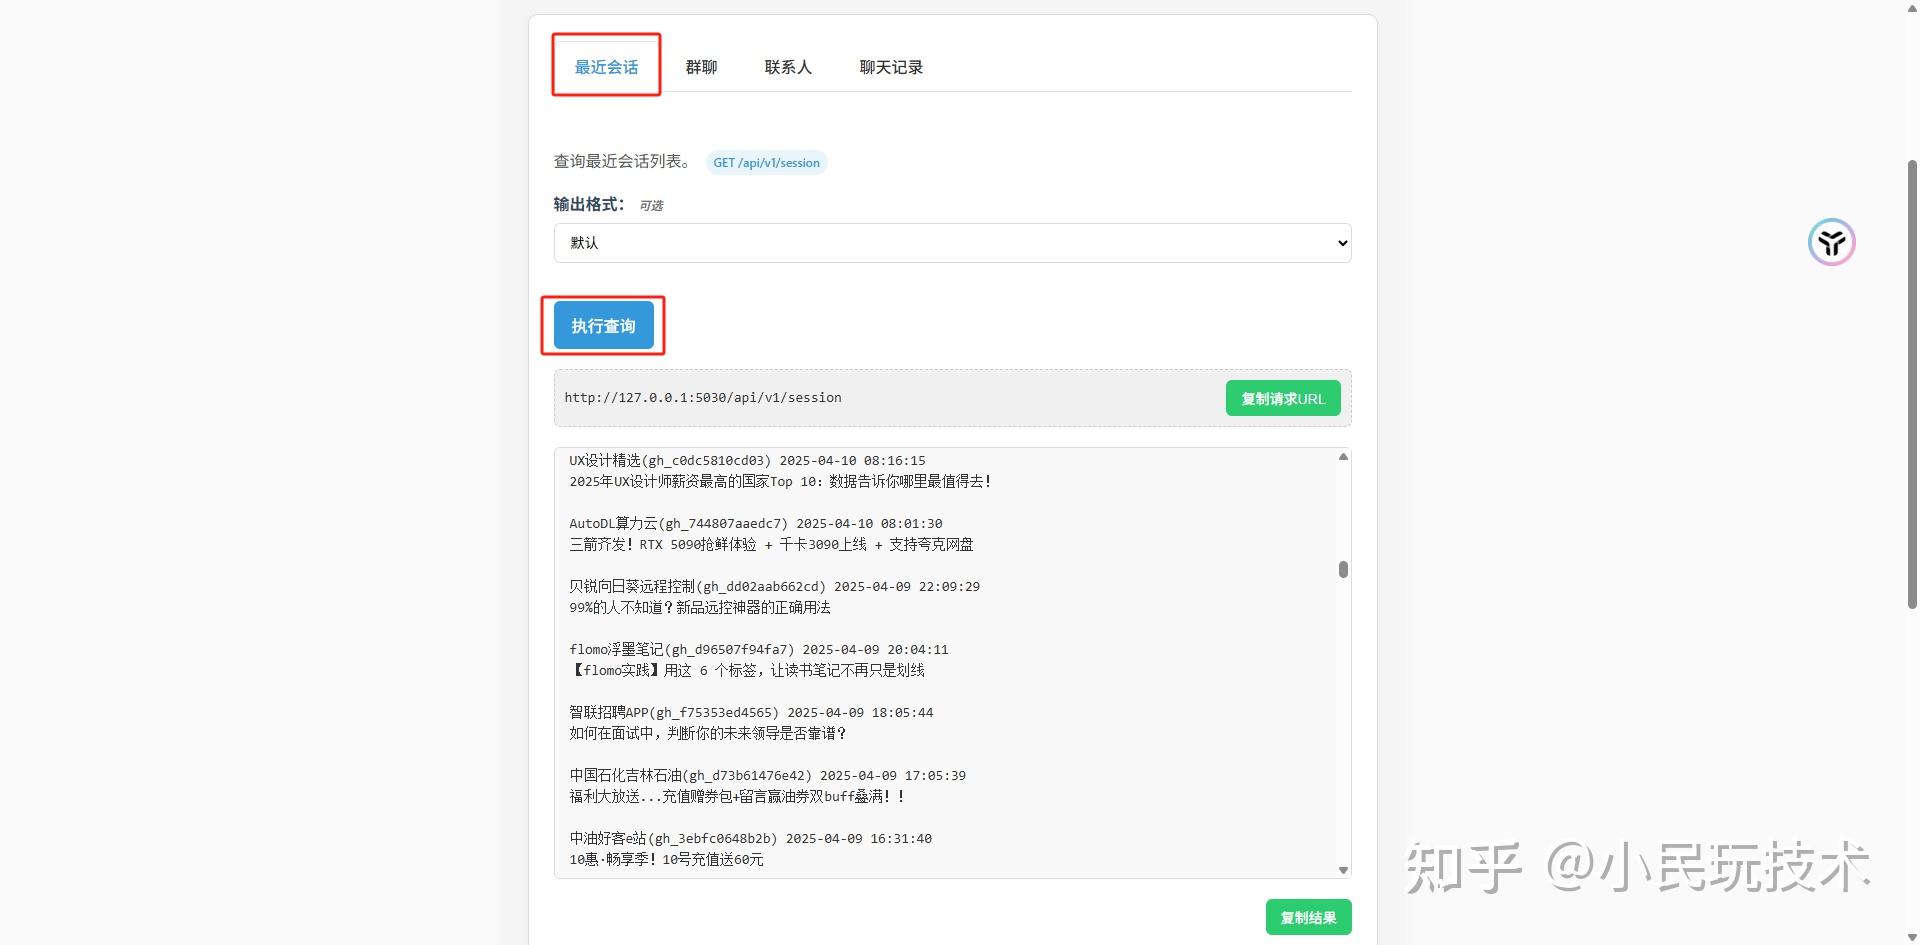This screenshot has height=945, width=1920.
Task: Open the 聊天记录 tab
Action: 891,67
